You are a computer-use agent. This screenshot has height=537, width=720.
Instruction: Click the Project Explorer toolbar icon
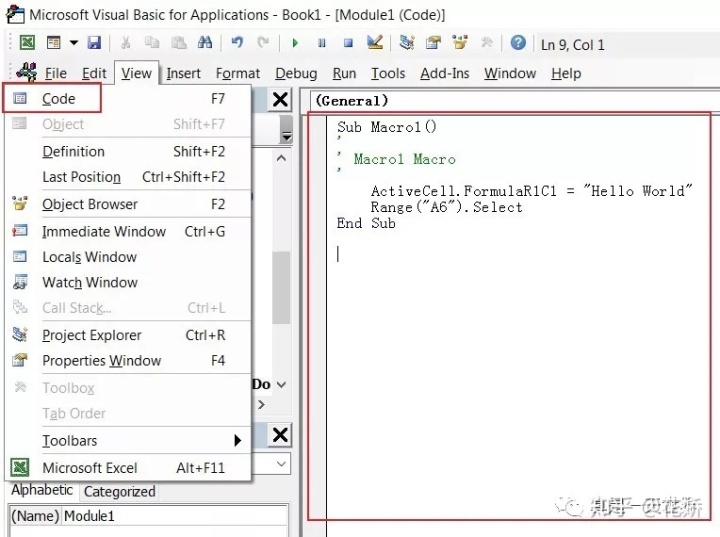(407, 43)
